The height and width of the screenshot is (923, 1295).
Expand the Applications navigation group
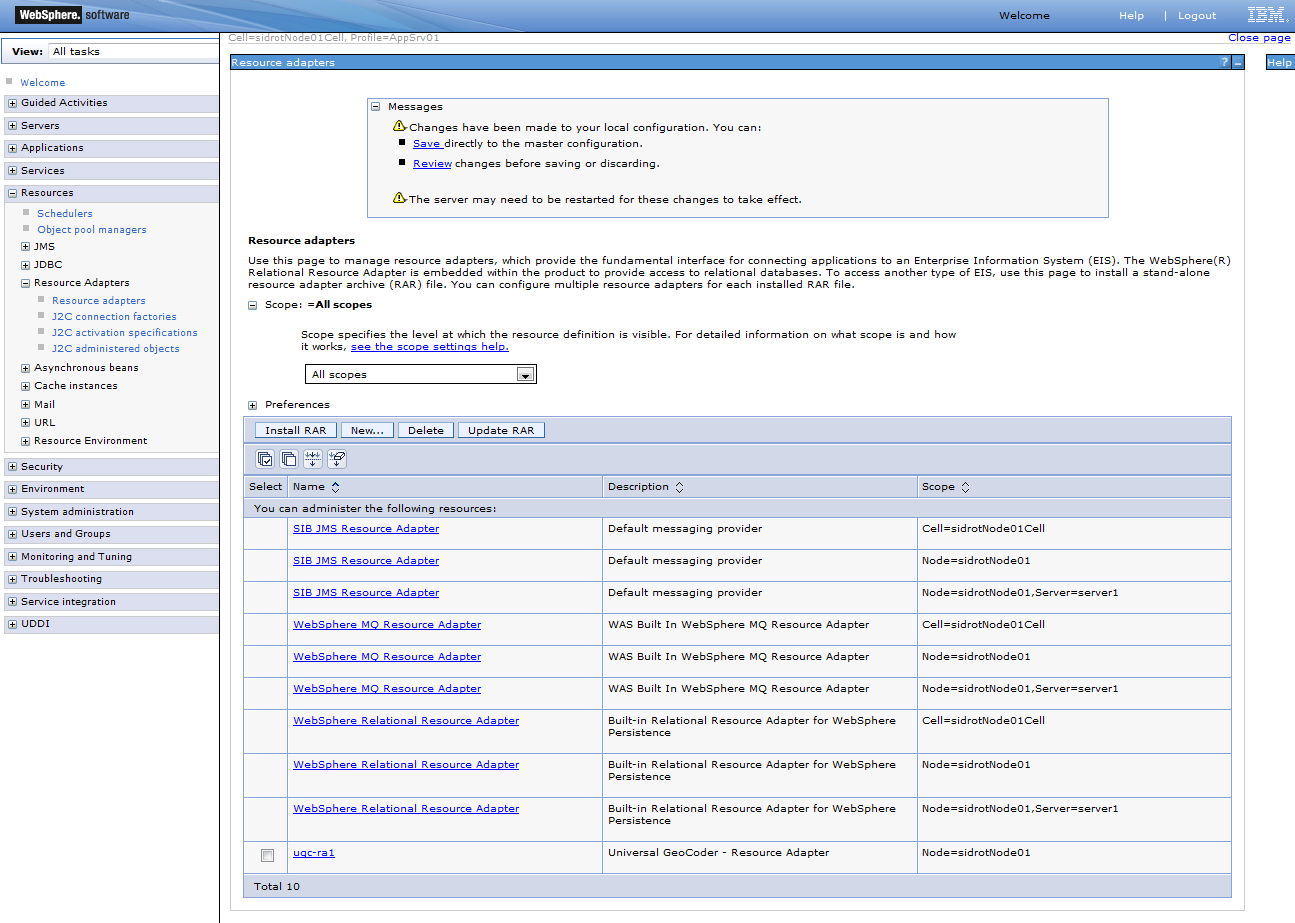pyautogui.click(x=12, y=148)
